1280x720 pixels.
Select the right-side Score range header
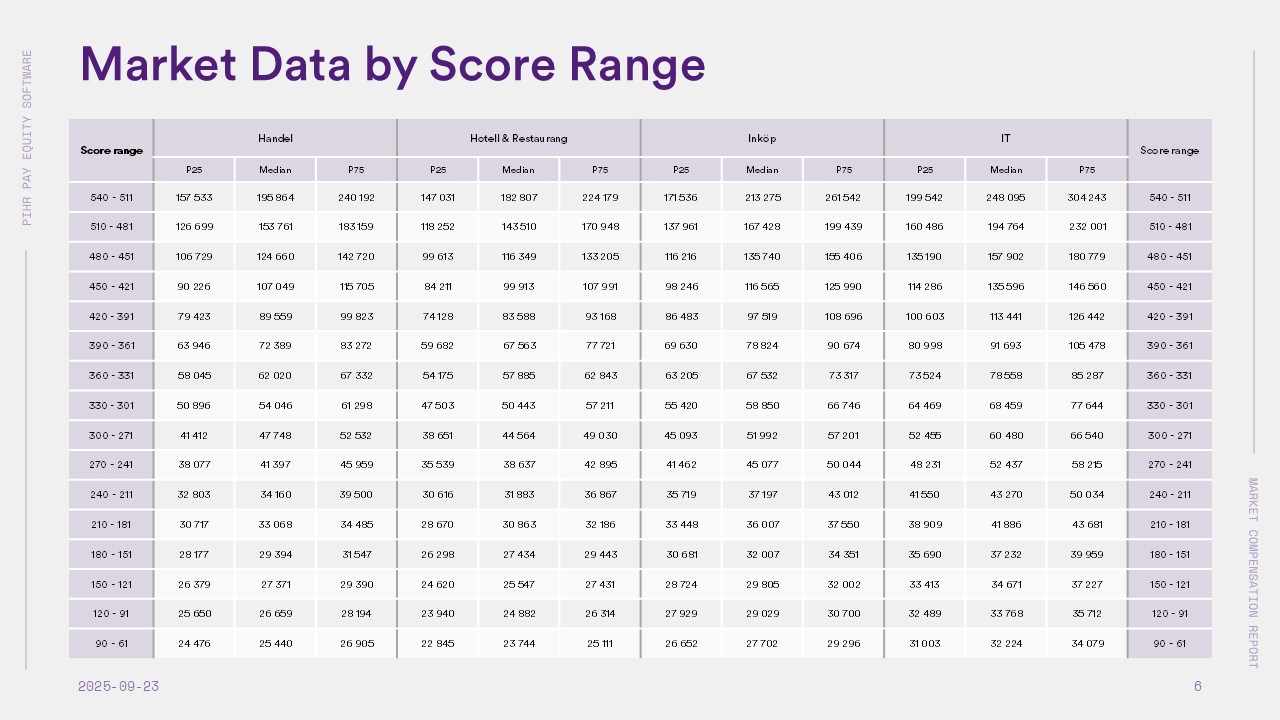tap(1169, 150)
